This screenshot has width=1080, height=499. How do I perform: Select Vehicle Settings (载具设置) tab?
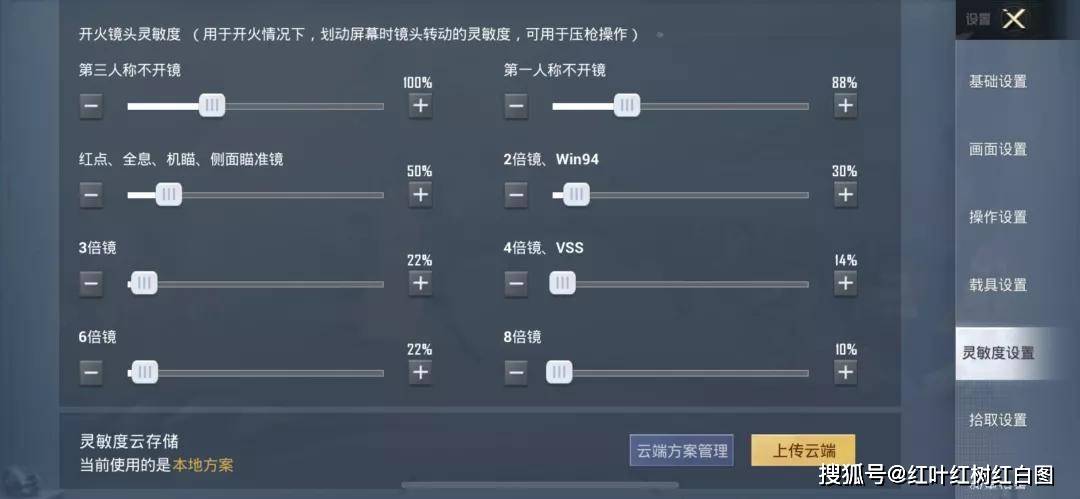pyautogui.click(x=998, y=285)
